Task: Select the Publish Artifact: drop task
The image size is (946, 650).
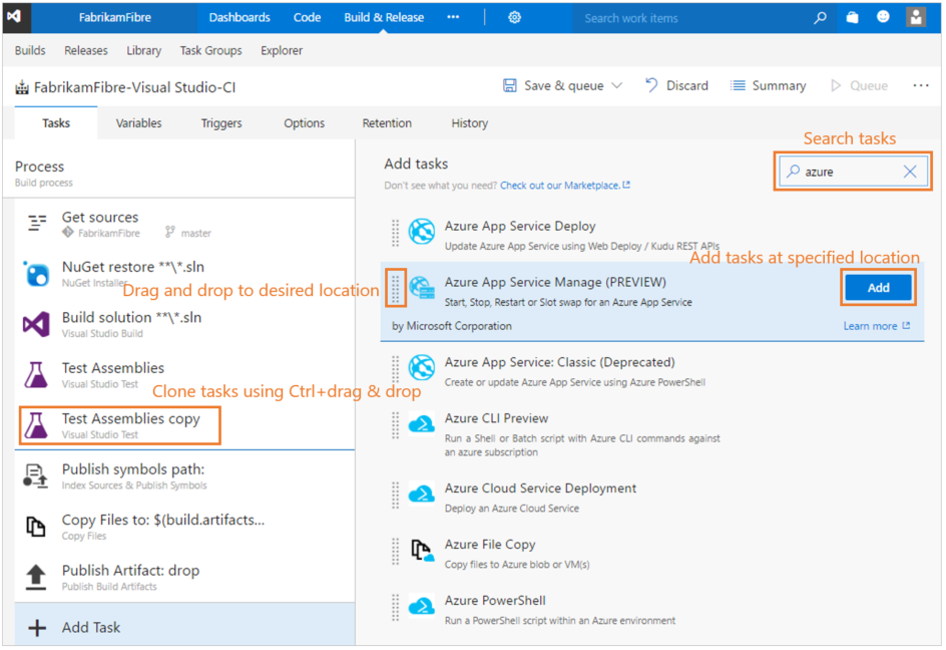Action: click(x=185, y=577)
